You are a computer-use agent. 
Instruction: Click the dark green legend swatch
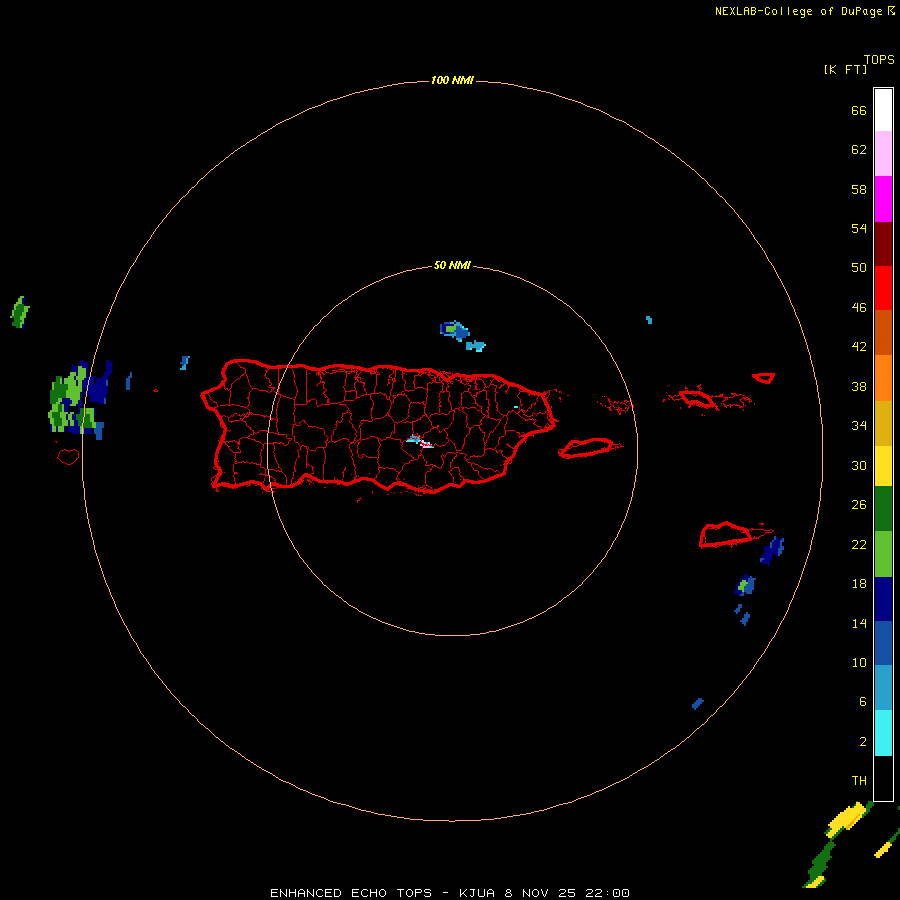coord(883,509)
